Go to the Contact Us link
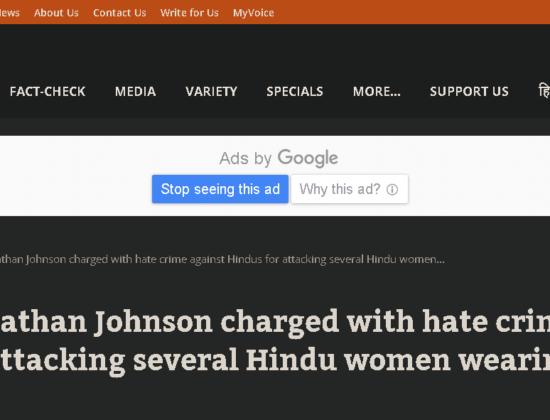The height and width of the screenshot is (420, 550). click(120, 13)
